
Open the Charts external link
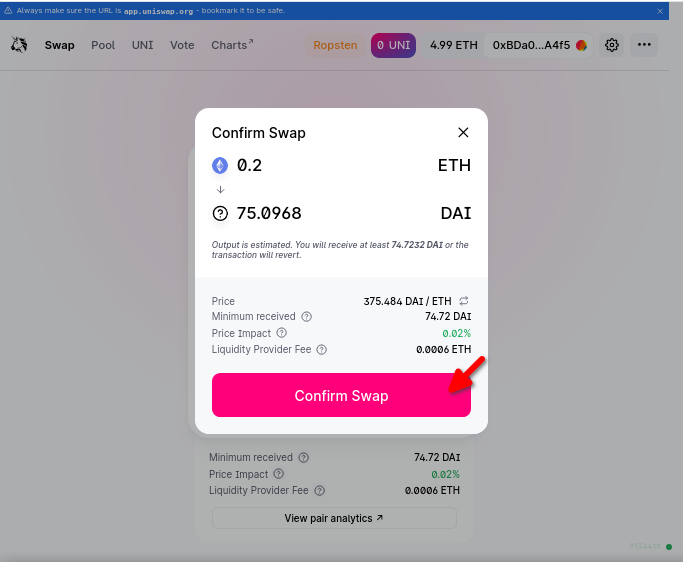pyautogui.click(x=232, y=45)
